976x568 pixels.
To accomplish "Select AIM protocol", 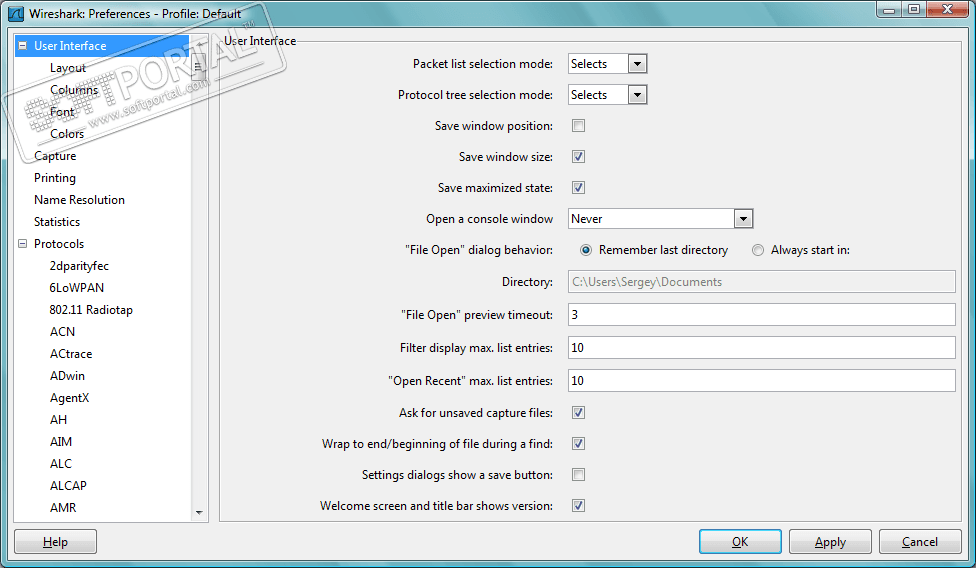I will (x=61, y=442).
